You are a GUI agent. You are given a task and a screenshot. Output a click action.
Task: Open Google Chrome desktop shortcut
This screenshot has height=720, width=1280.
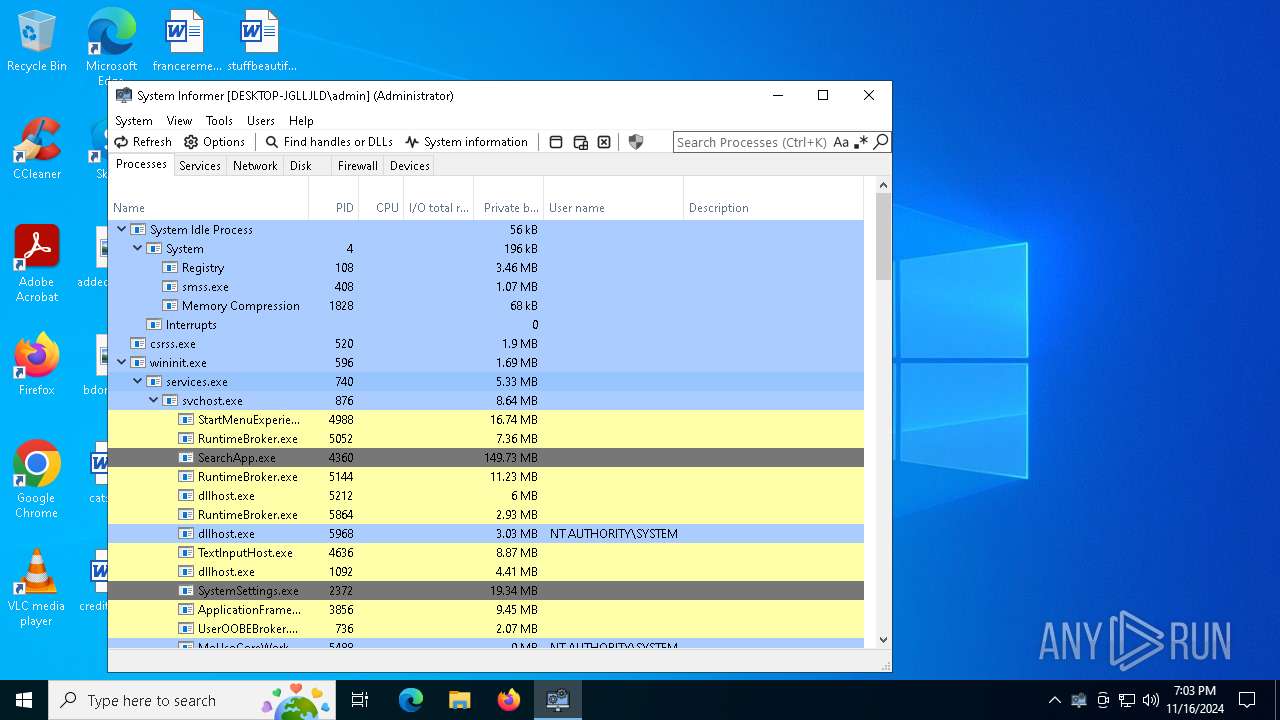(37, 480)
